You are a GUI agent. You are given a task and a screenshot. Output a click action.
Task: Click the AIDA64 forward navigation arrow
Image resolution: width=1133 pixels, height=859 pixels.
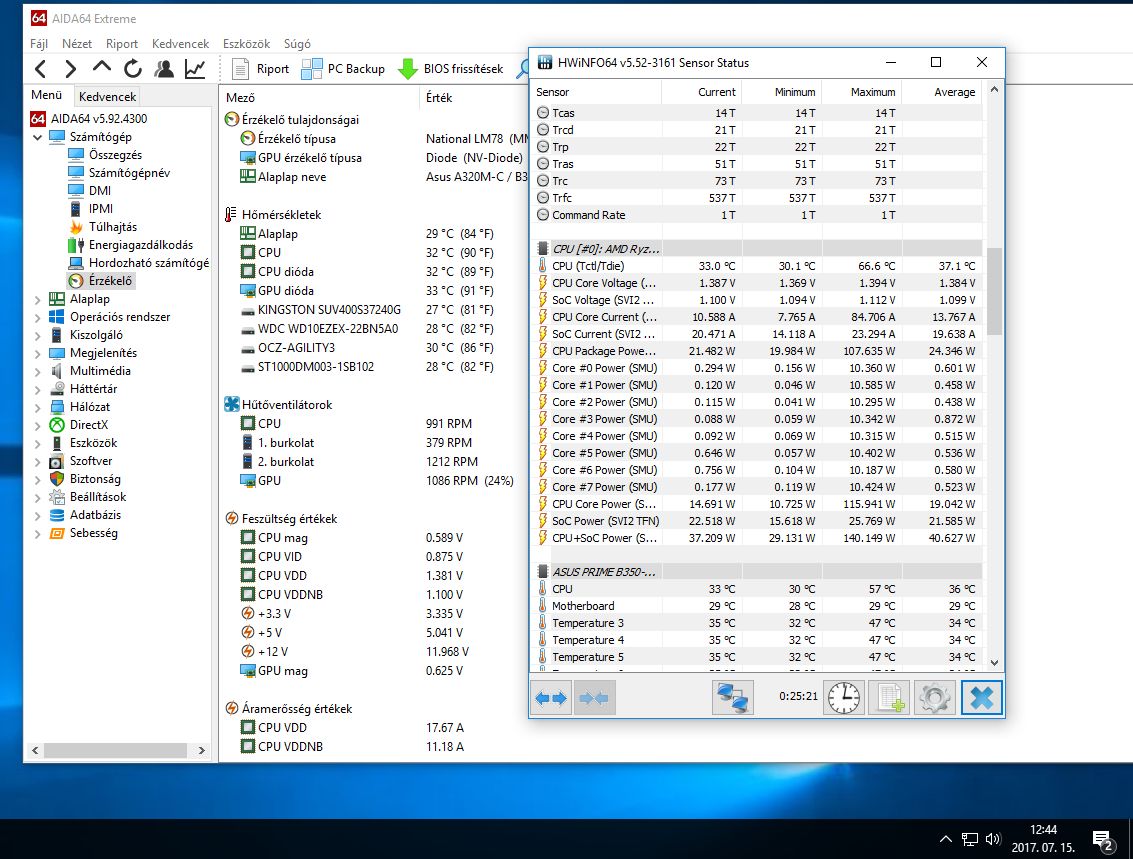(71, 69)
